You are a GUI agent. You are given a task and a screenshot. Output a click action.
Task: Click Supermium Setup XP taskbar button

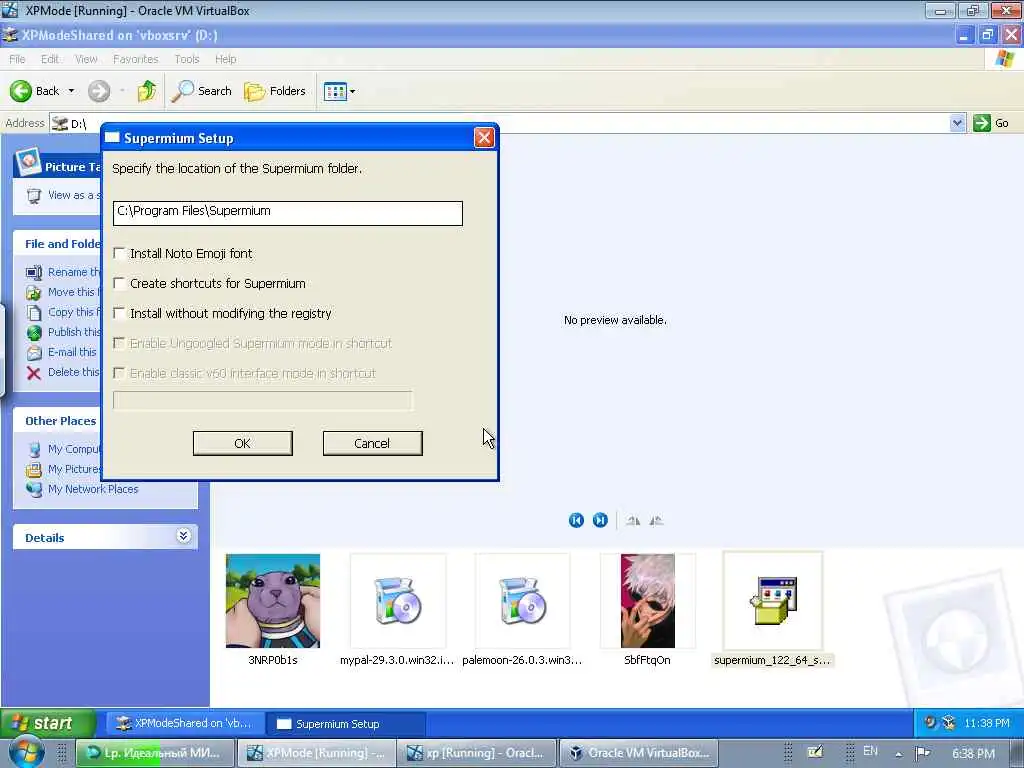point(346,724)
